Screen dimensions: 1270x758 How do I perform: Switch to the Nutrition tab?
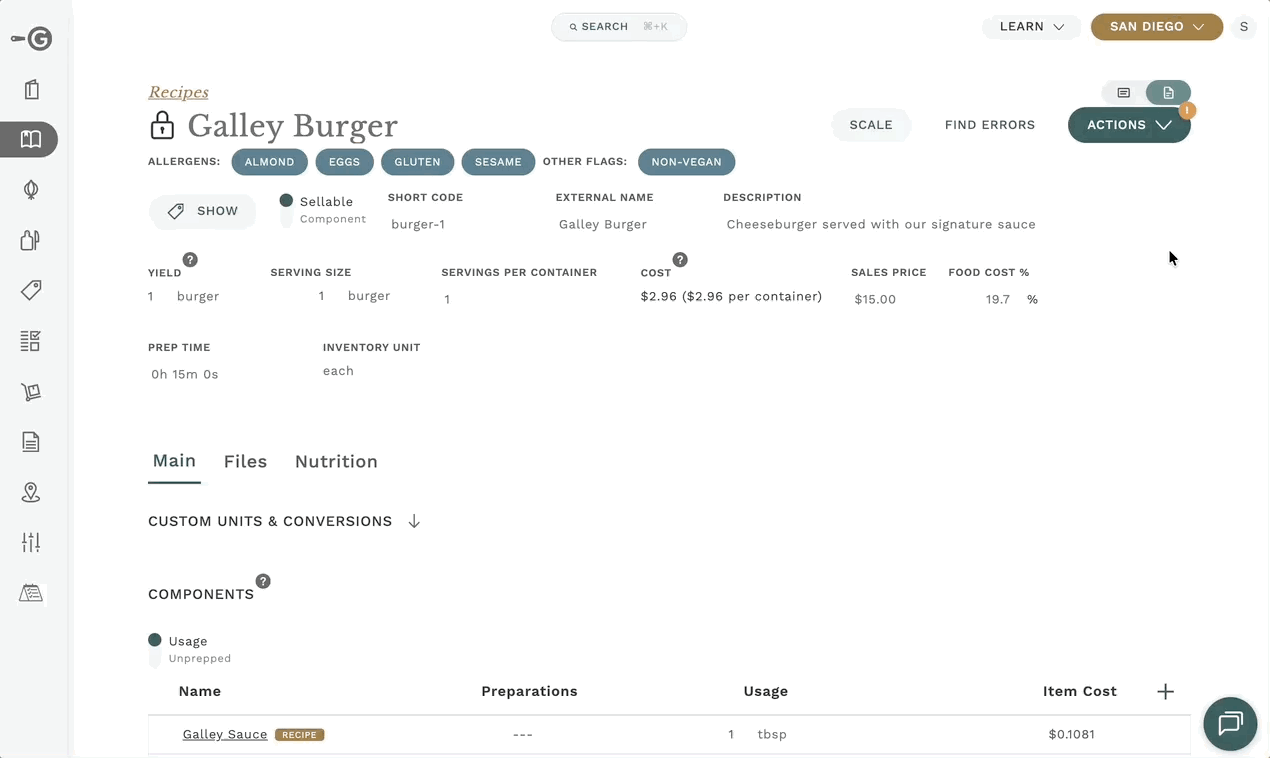(x=336, y=462)
